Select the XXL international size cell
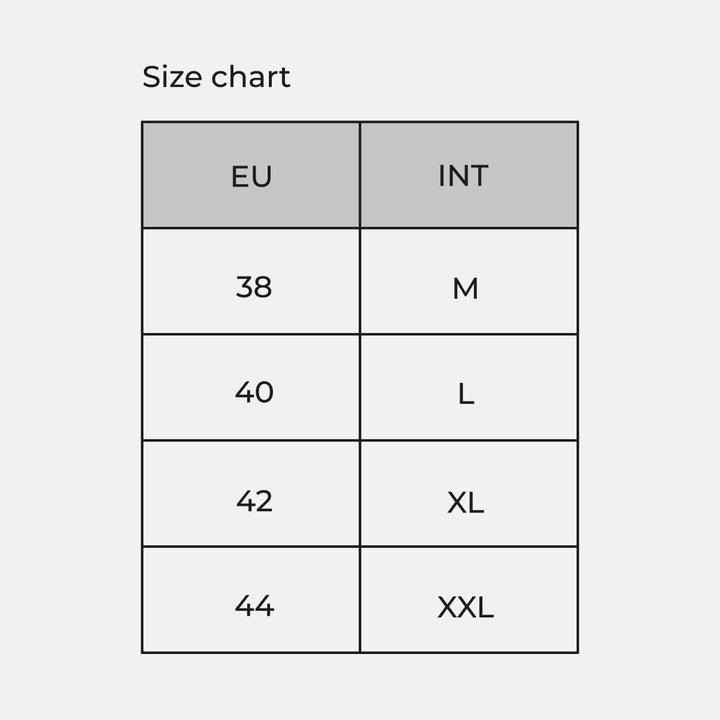 click(469, 600)
